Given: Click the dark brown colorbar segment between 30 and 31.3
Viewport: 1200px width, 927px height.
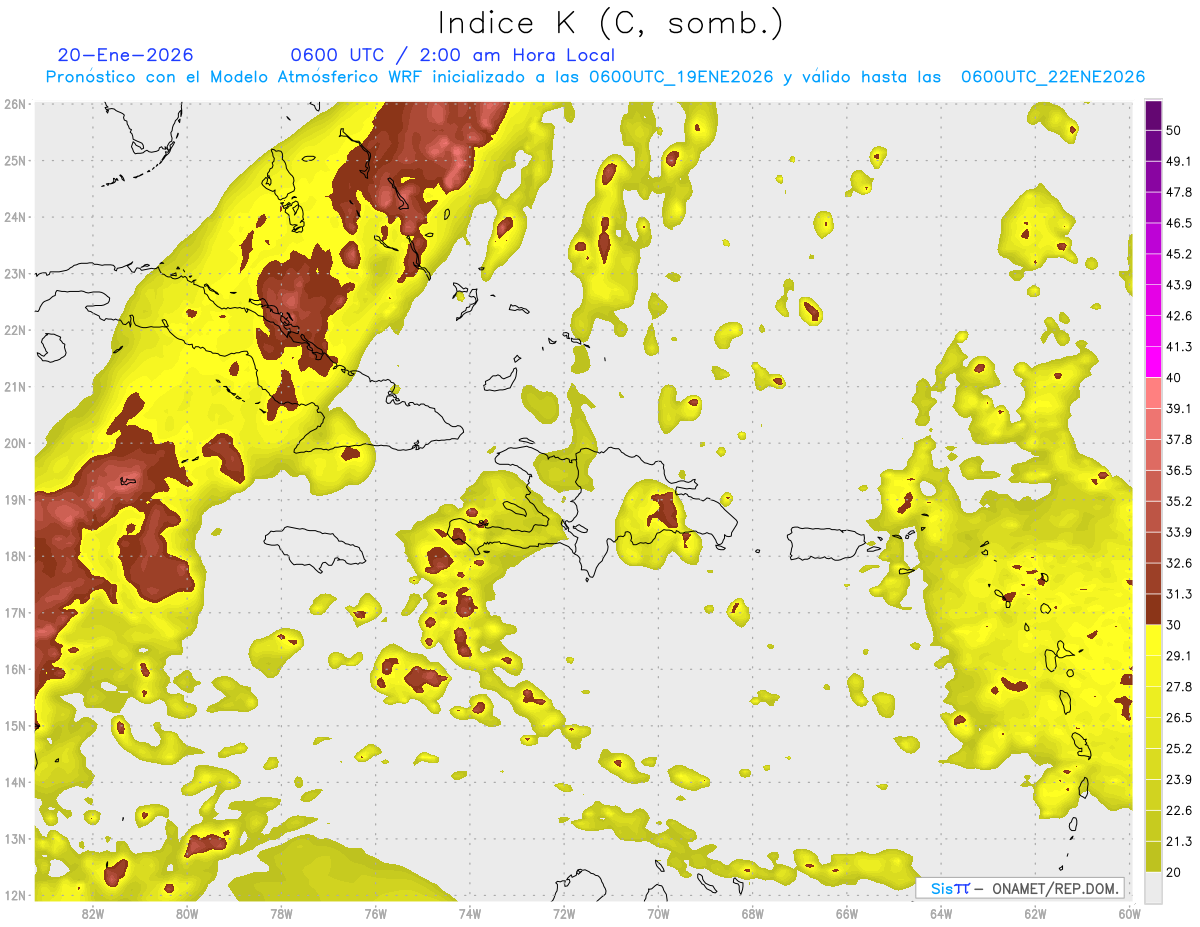Looking at the screenshot, I should 1152,609.
